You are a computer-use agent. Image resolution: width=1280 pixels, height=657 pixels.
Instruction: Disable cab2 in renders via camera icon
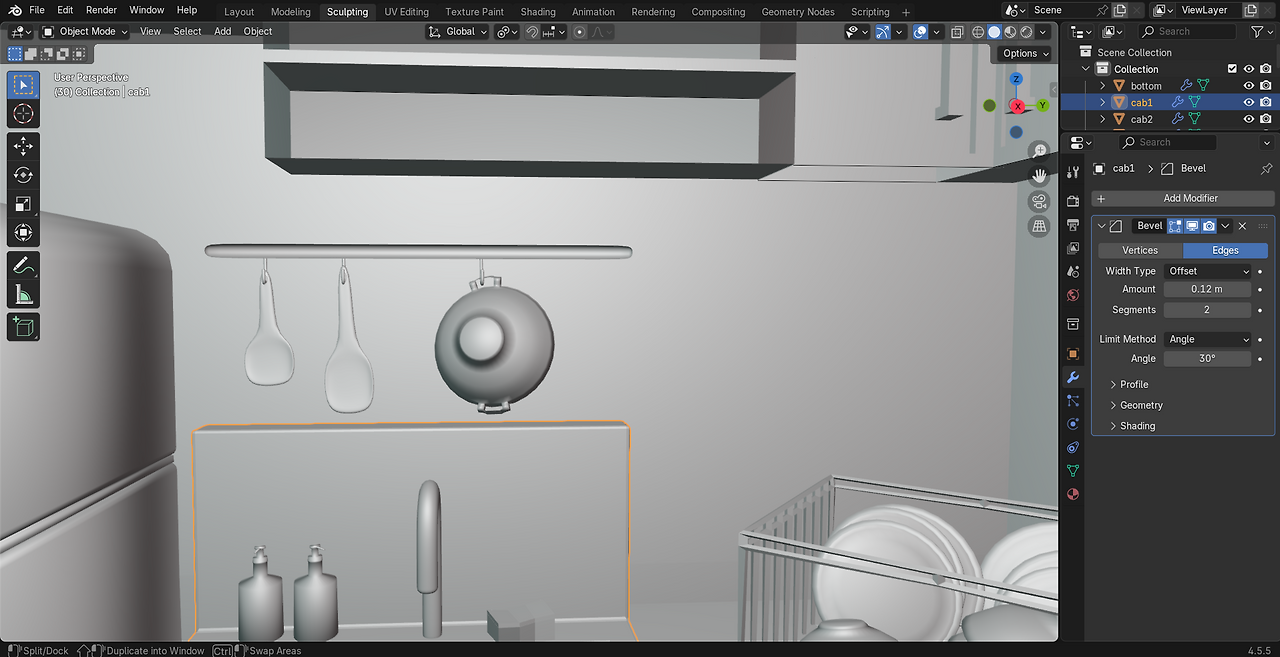coord(1265,119)
